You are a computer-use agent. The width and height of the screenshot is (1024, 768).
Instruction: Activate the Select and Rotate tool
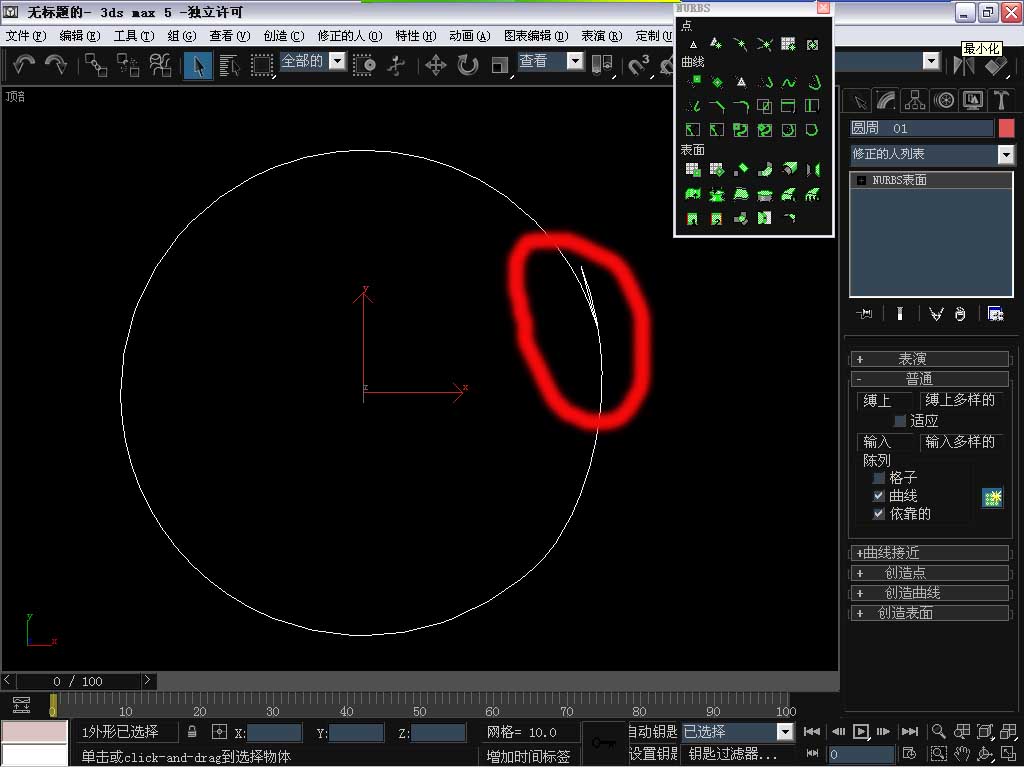(x=468, y=65)
